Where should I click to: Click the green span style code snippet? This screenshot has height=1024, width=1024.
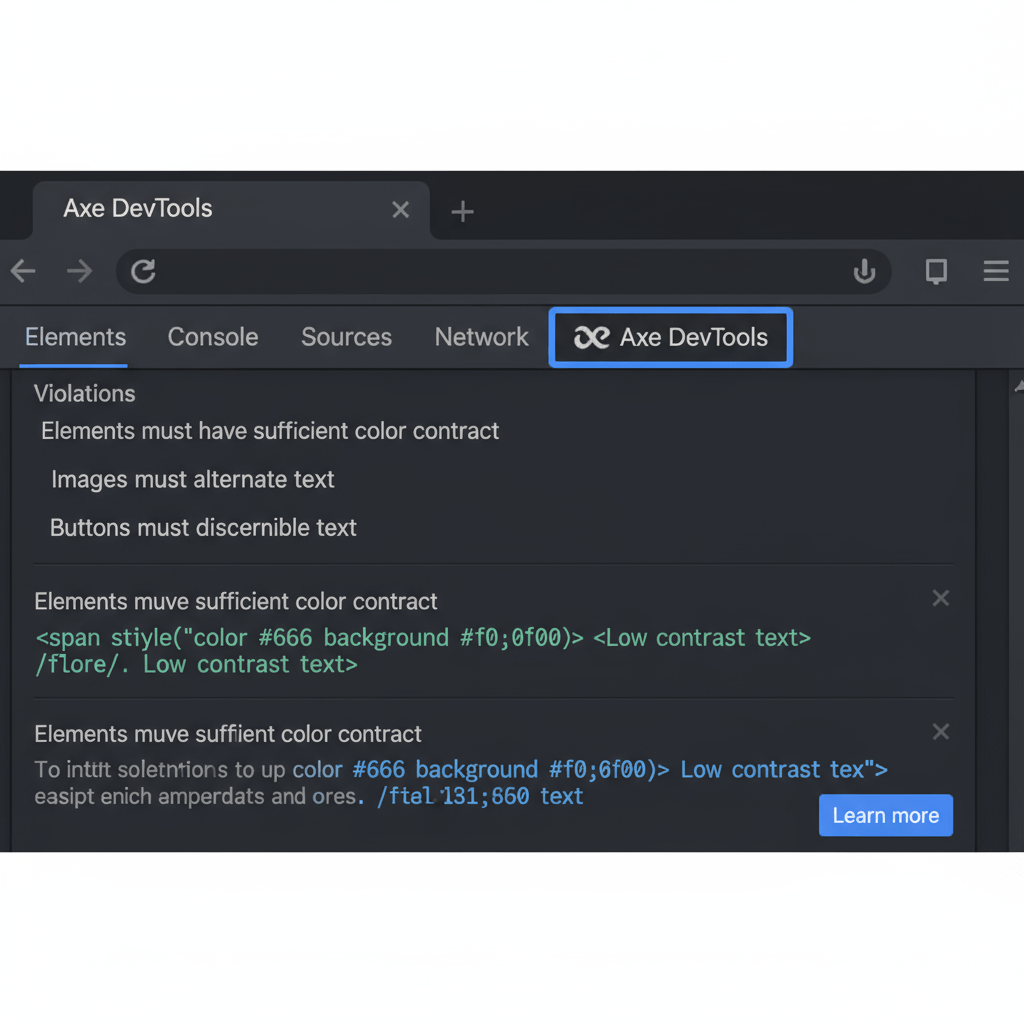pyautogui.click(x=423, y=637)
